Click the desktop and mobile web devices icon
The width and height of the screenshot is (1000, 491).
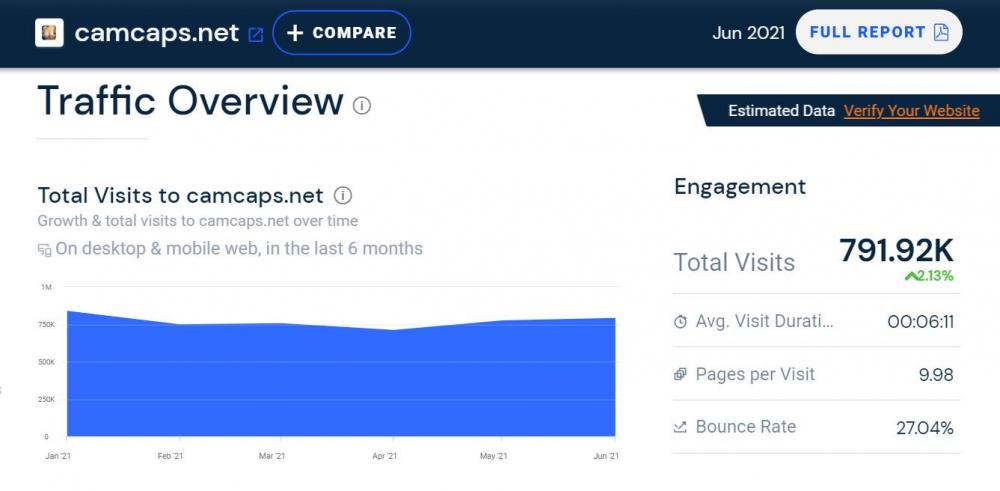[x=44, y=249]
